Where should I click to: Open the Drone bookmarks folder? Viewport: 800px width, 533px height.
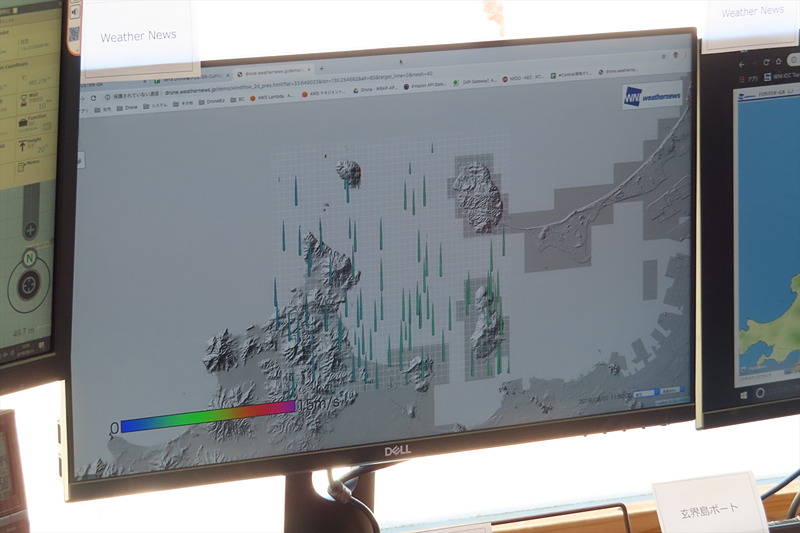click(127, 108)
